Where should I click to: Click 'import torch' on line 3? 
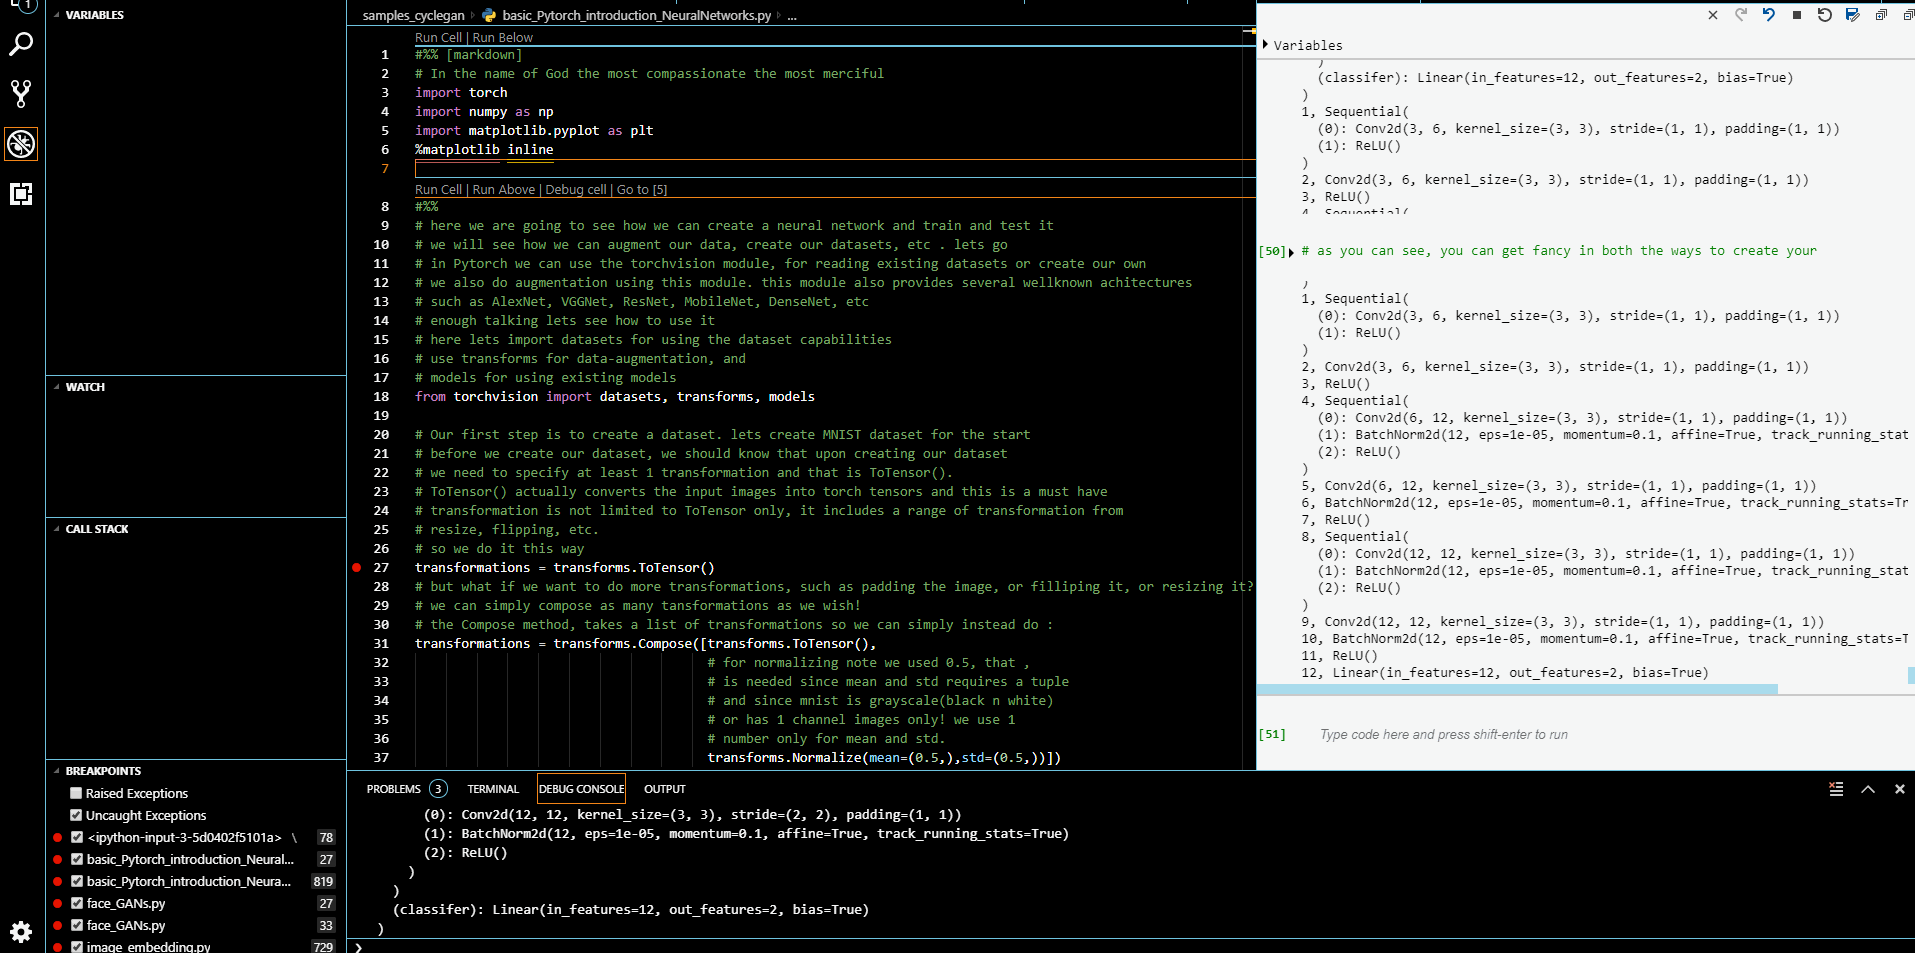tap(461, 92)
